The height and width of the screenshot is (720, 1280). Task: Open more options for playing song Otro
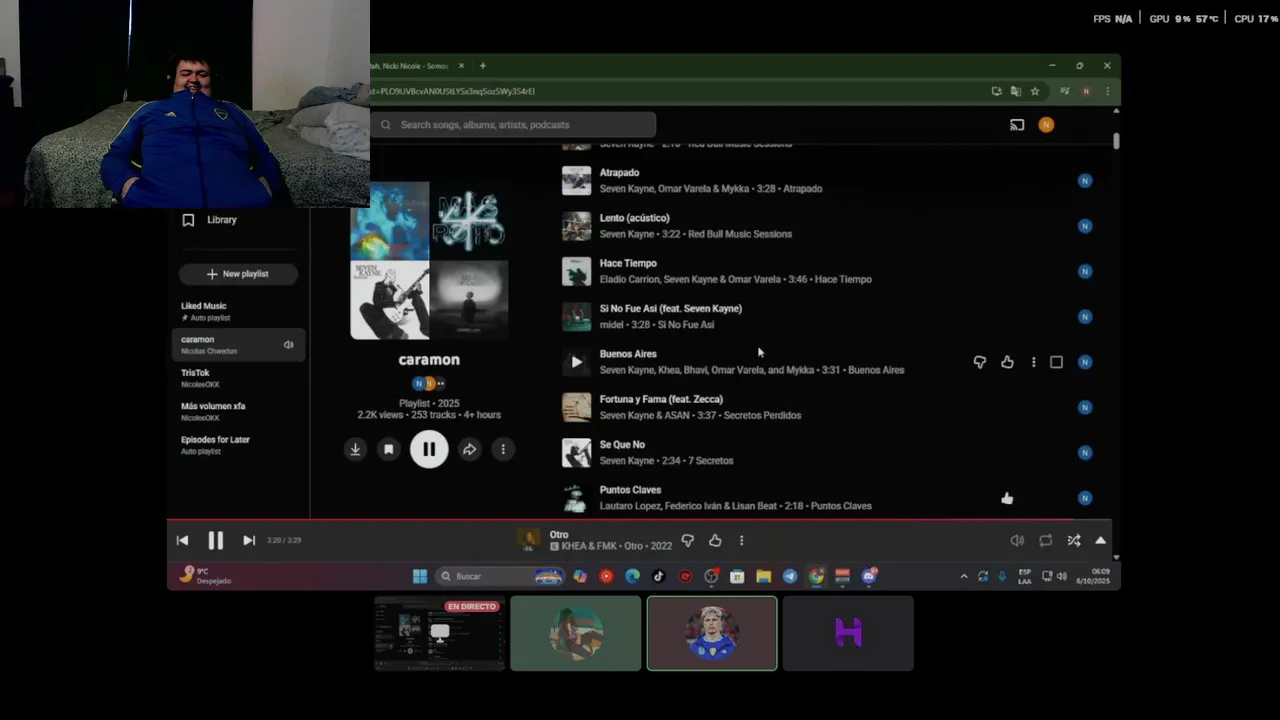point(741,540)
